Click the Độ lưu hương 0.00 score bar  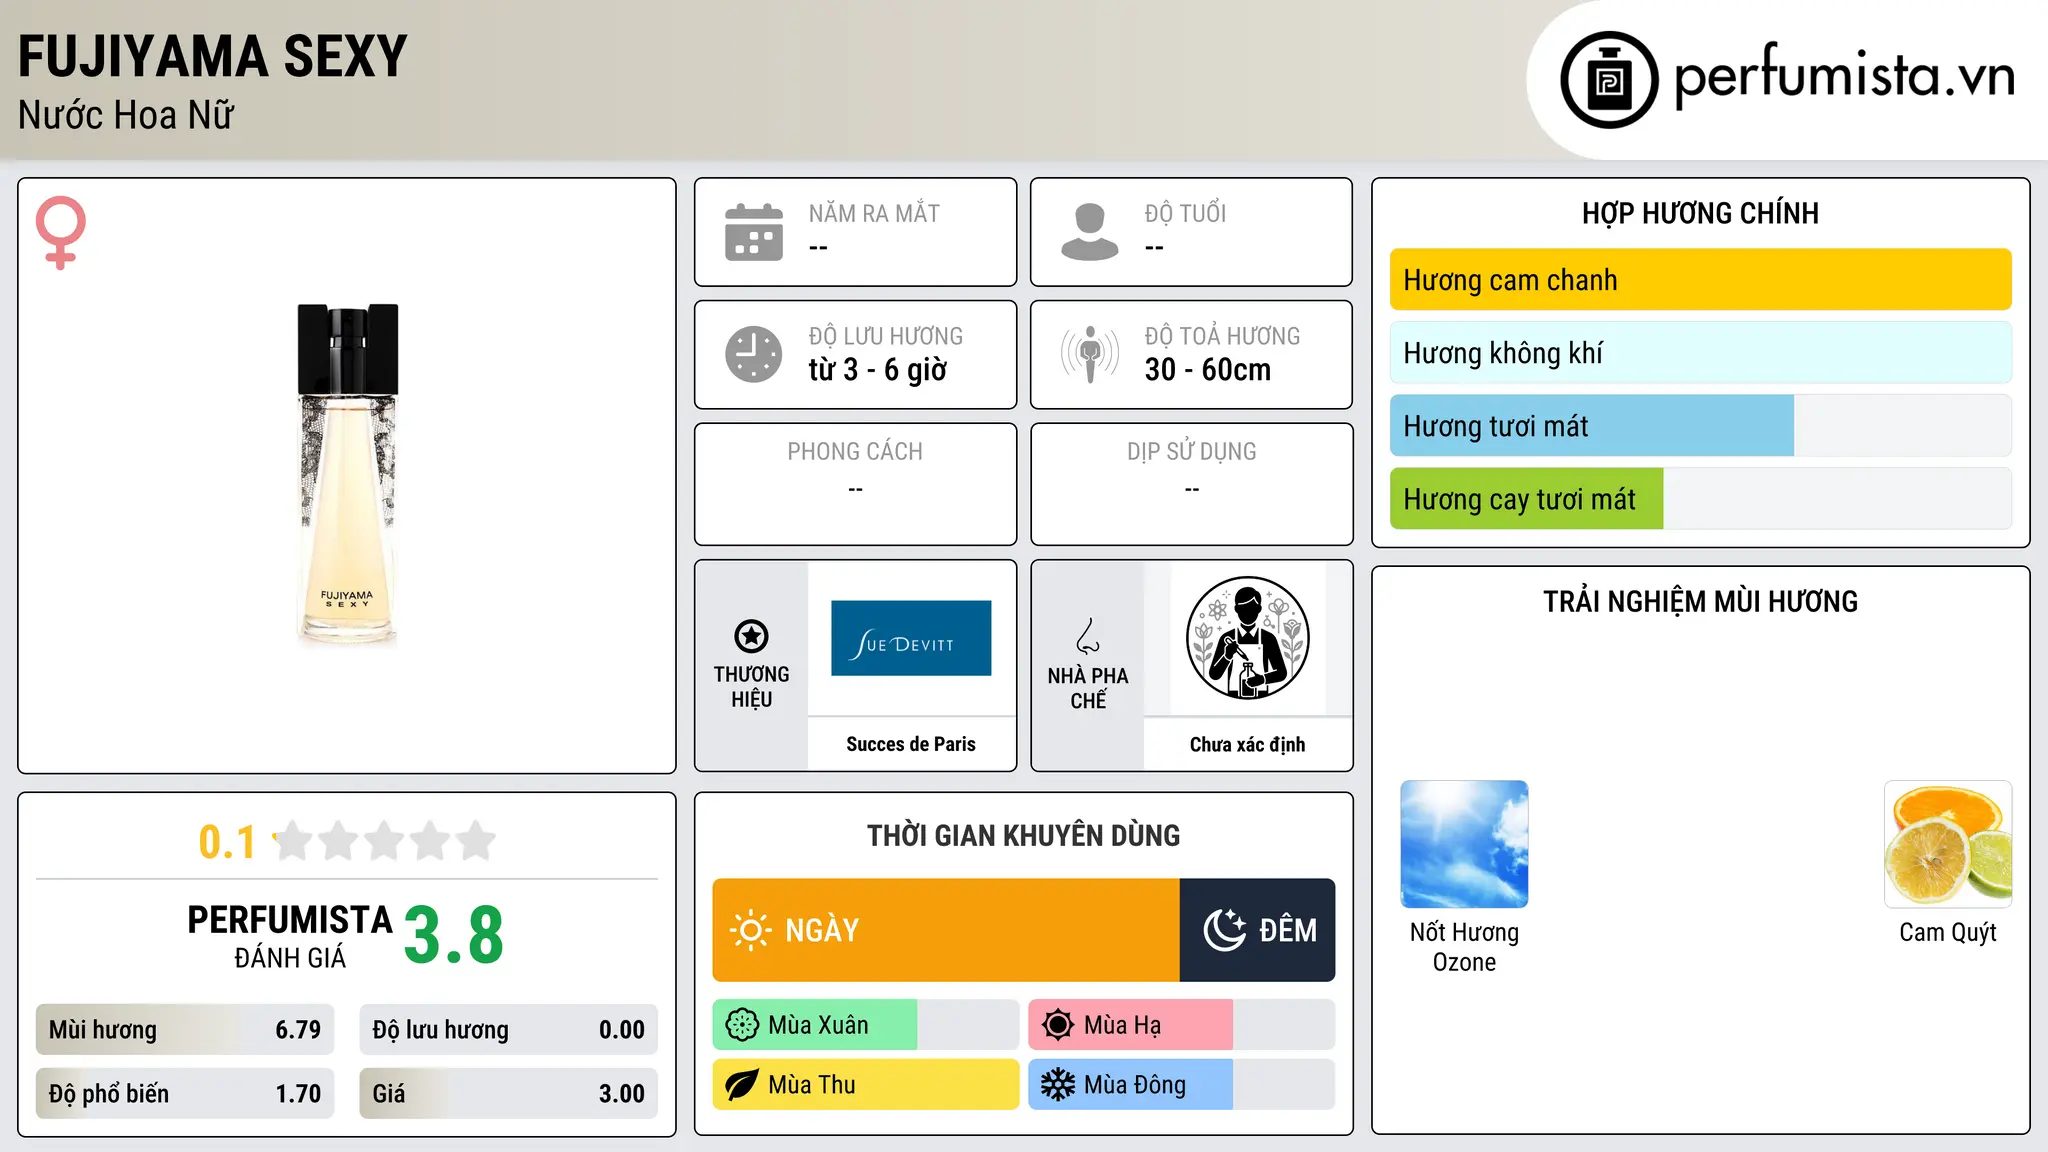[x=508, y=1030]
